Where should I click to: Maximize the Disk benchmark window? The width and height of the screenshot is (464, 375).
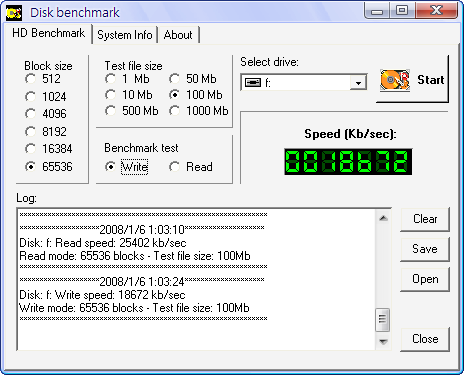tap(402, 11)
